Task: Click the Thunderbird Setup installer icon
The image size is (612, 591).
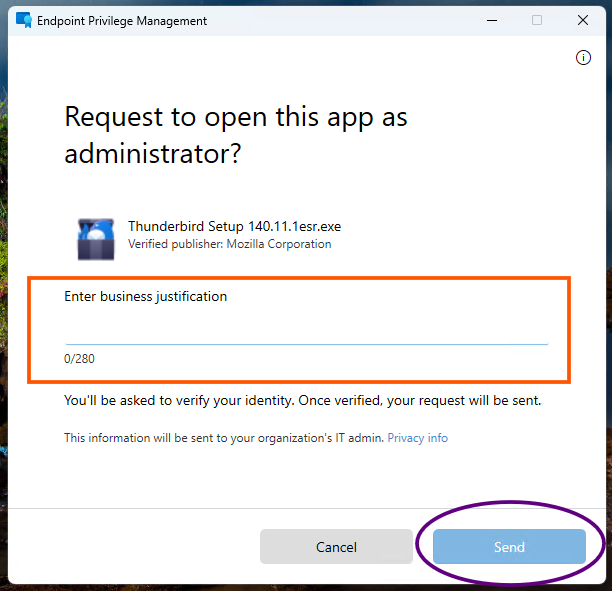Action: point(96,239)
